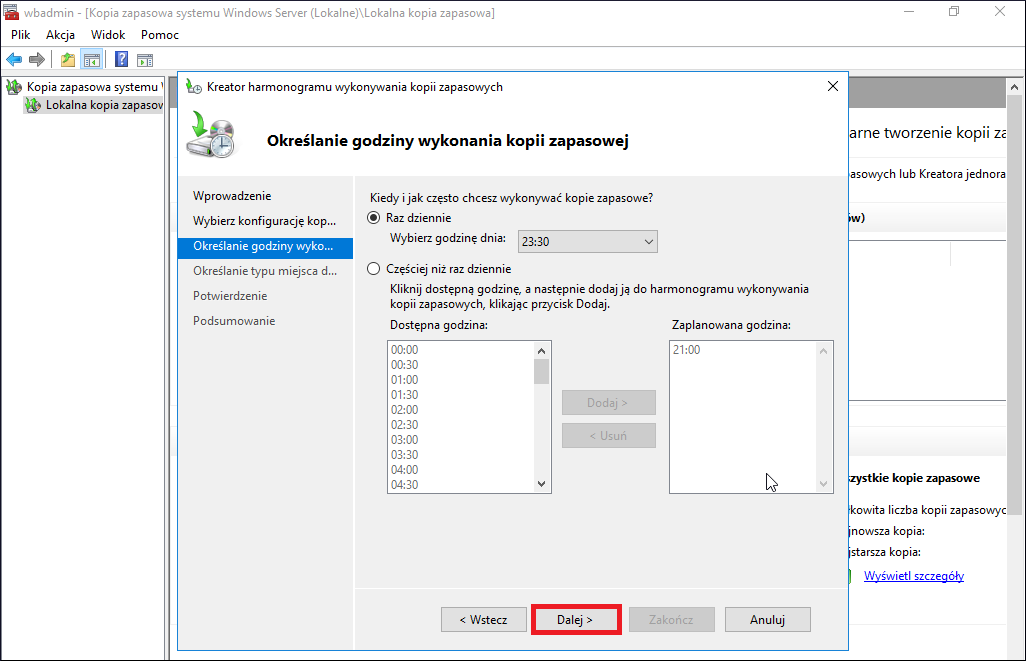The width and height of the screenshot is (1026, 661).
Task: Select 01:30 in available times list
Action: point(404,395)
